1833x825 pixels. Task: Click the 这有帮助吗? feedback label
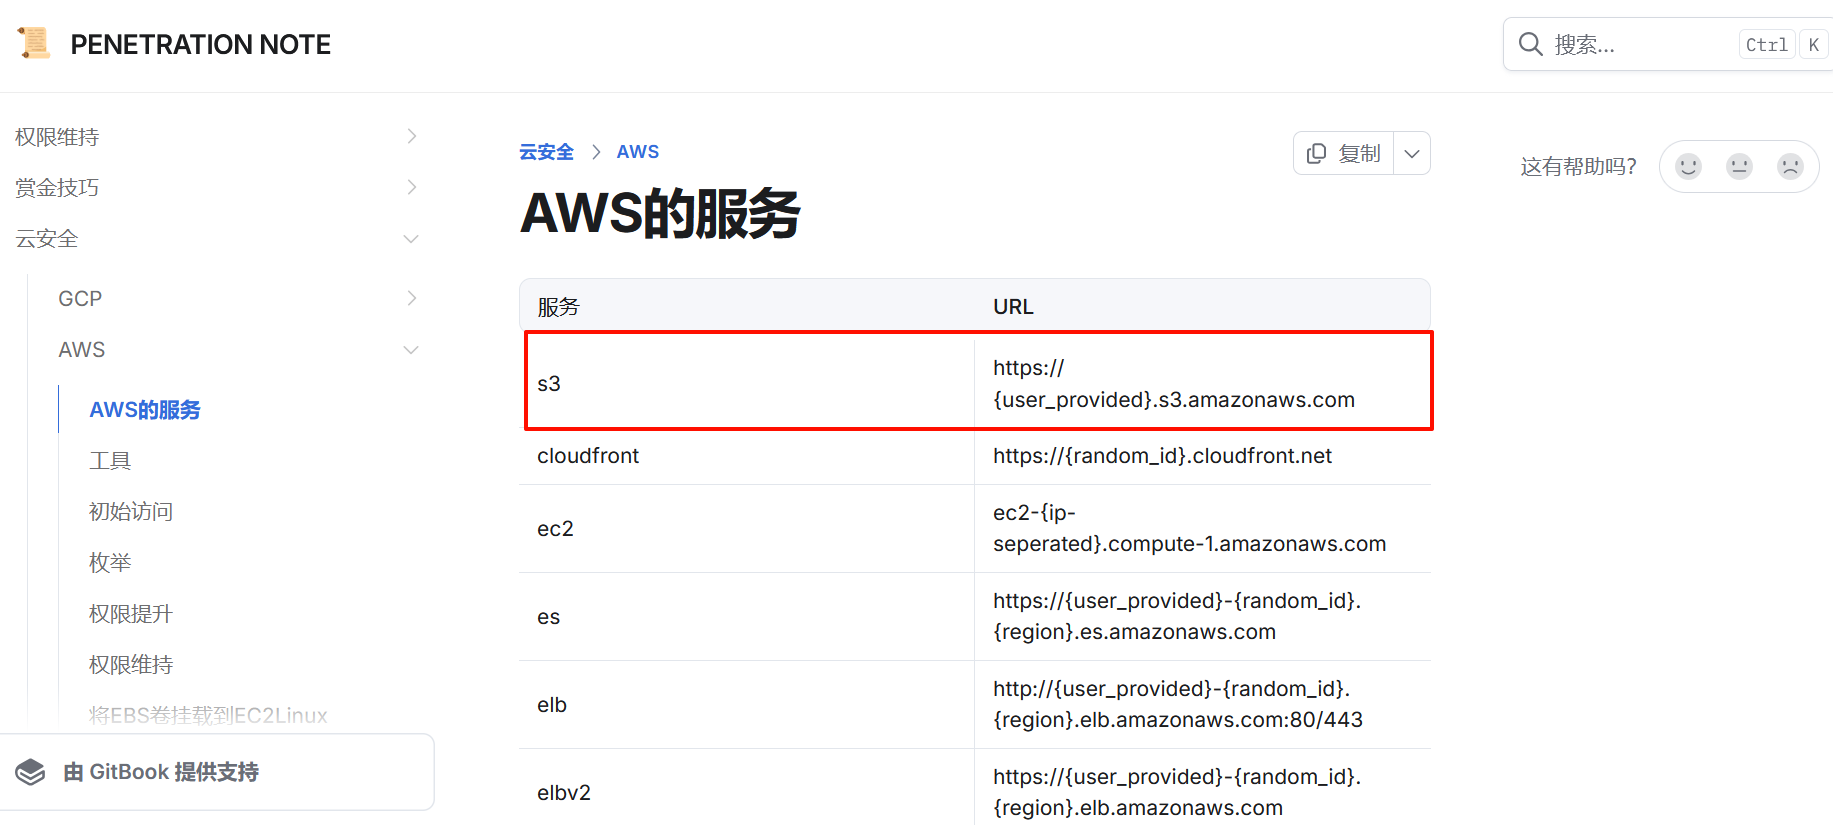(1579, 166)
